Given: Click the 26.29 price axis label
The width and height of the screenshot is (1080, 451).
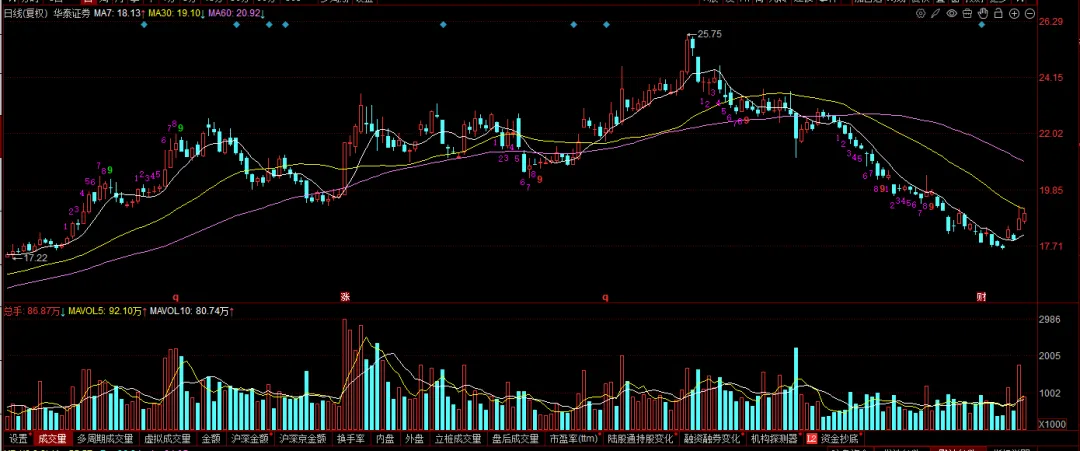Looking at the screenshot, I should [1050, 22].
